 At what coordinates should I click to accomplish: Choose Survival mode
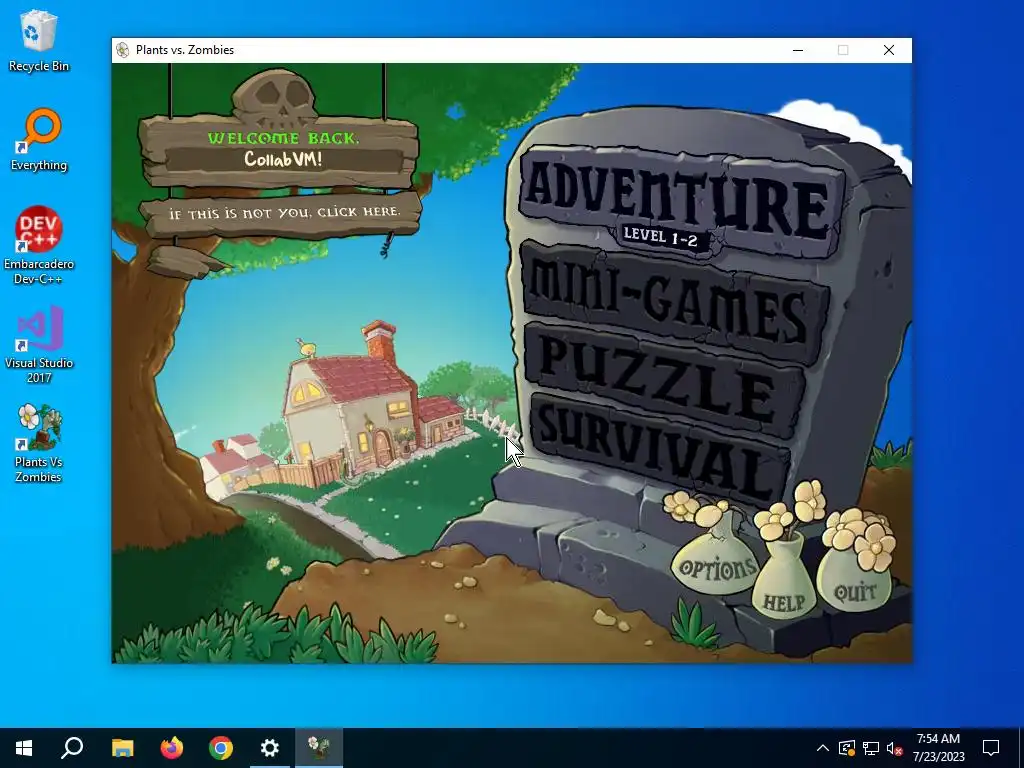658,451
